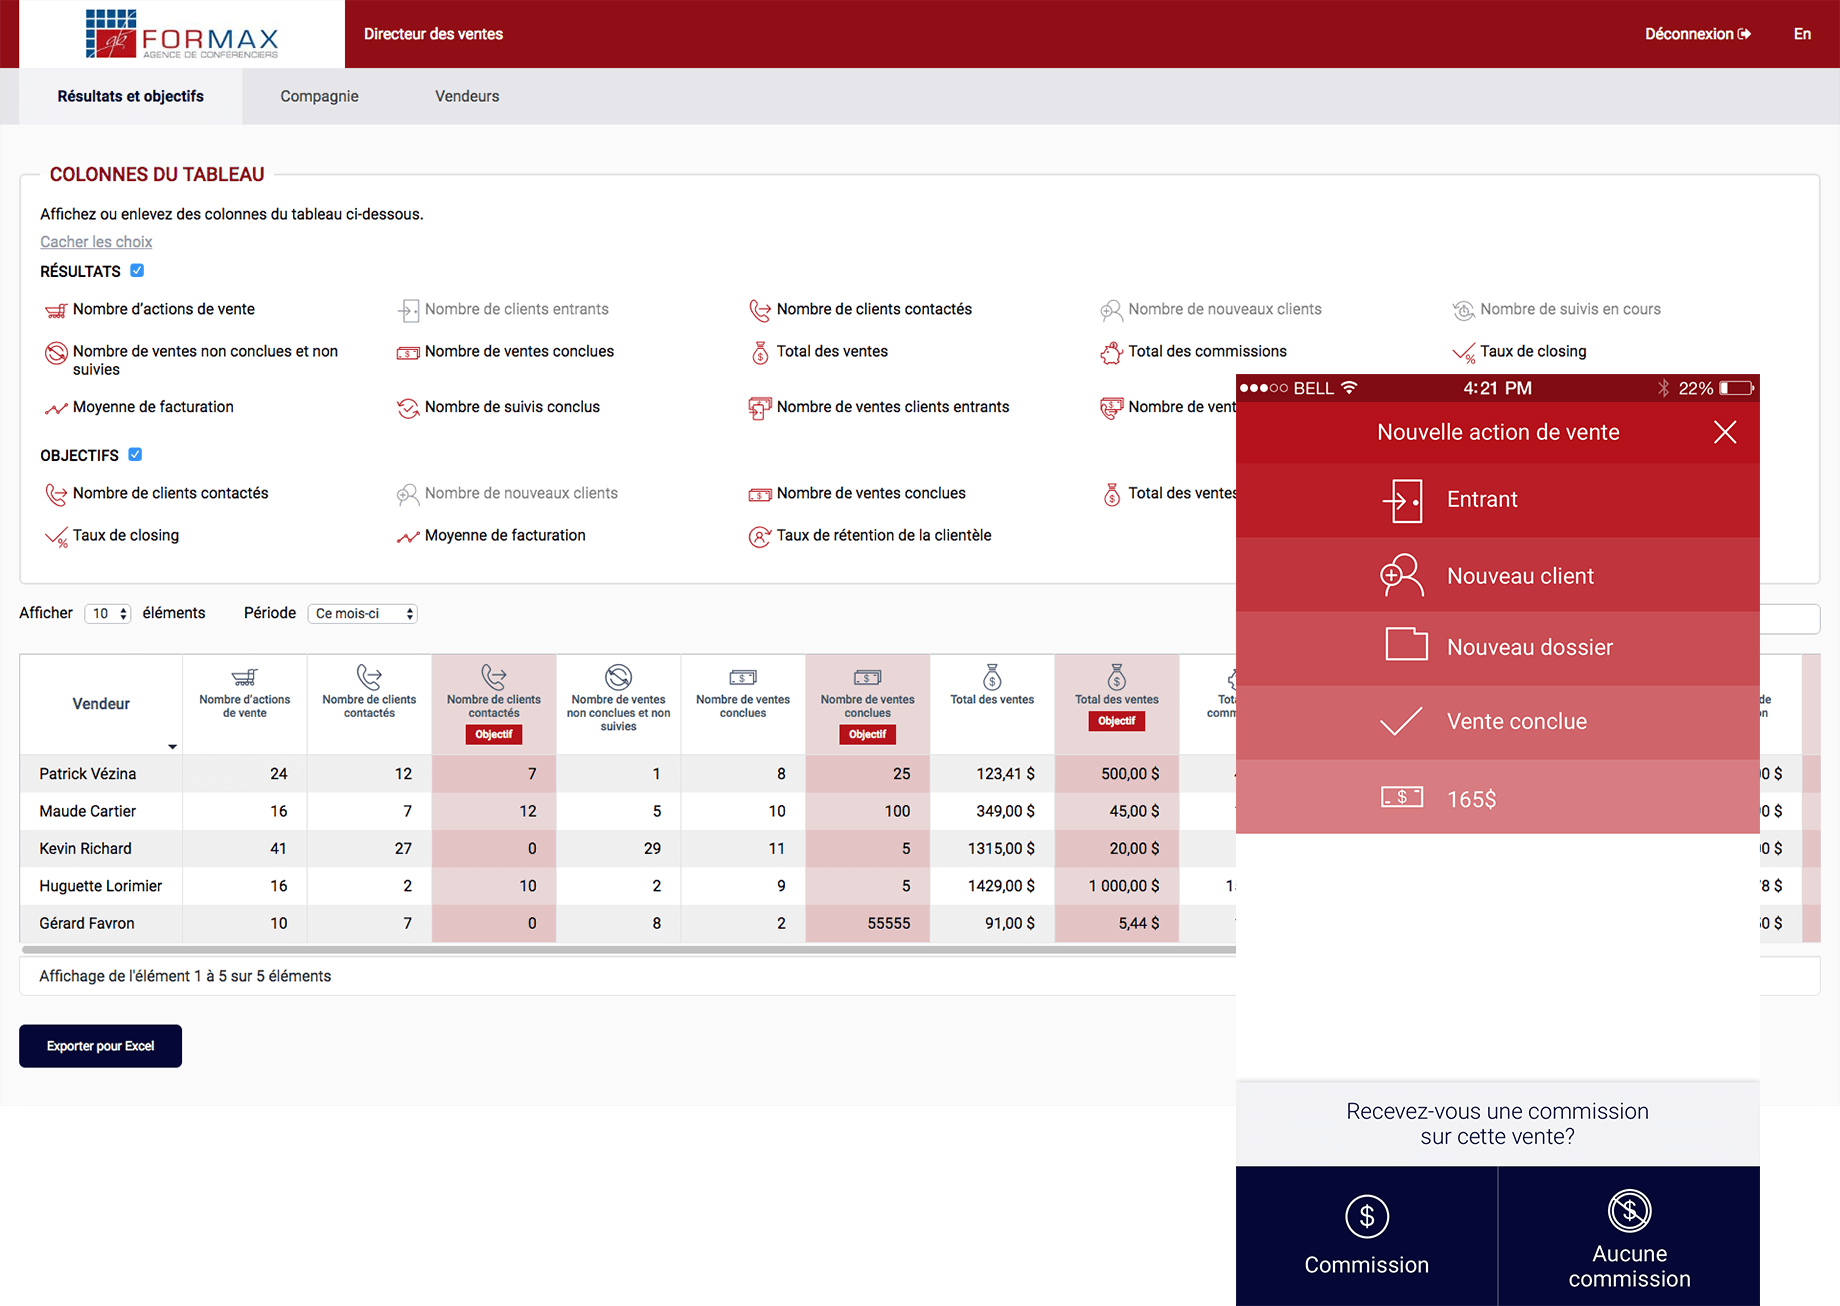Open the Afficher elements count dropdown
Viewport: 1840px width, 1306px height.
point(108,614)
